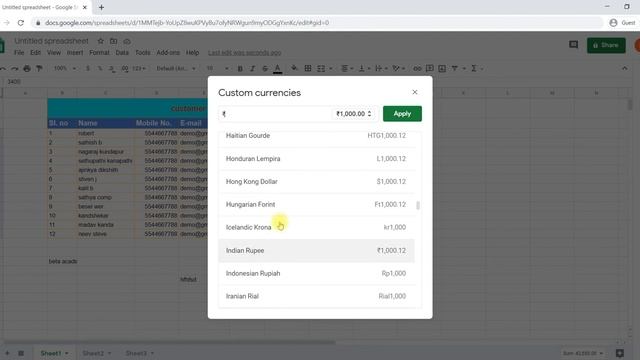Toggle strikethrough formatting
Screen dimensions: 640x360
pyautogui.click(x=265, y=69)
